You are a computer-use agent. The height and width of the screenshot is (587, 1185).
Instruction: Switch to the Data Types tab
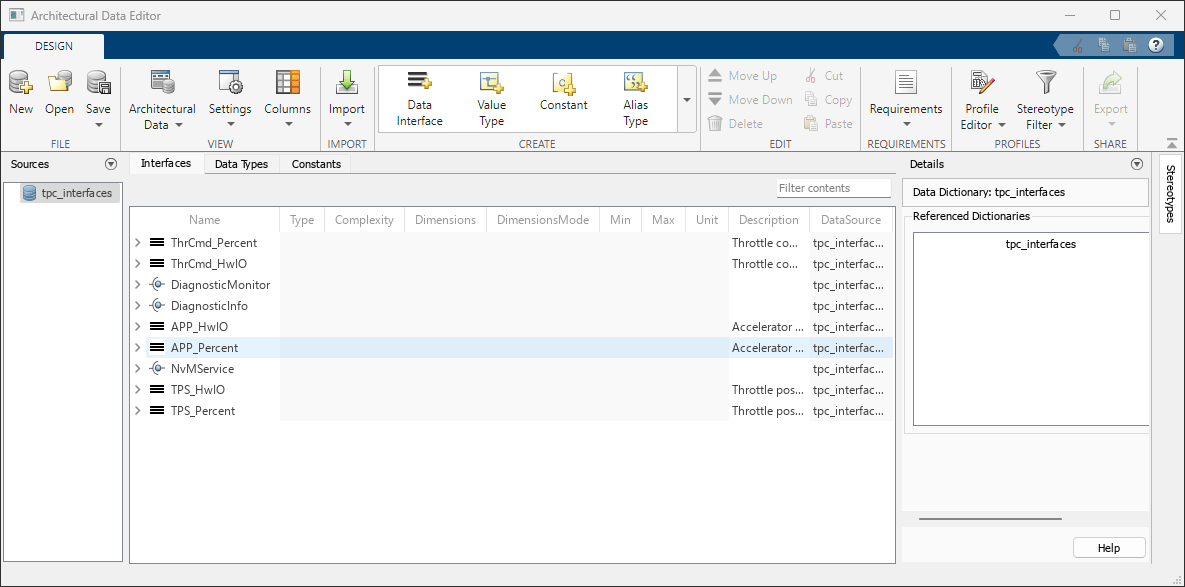tap(241, 164)
